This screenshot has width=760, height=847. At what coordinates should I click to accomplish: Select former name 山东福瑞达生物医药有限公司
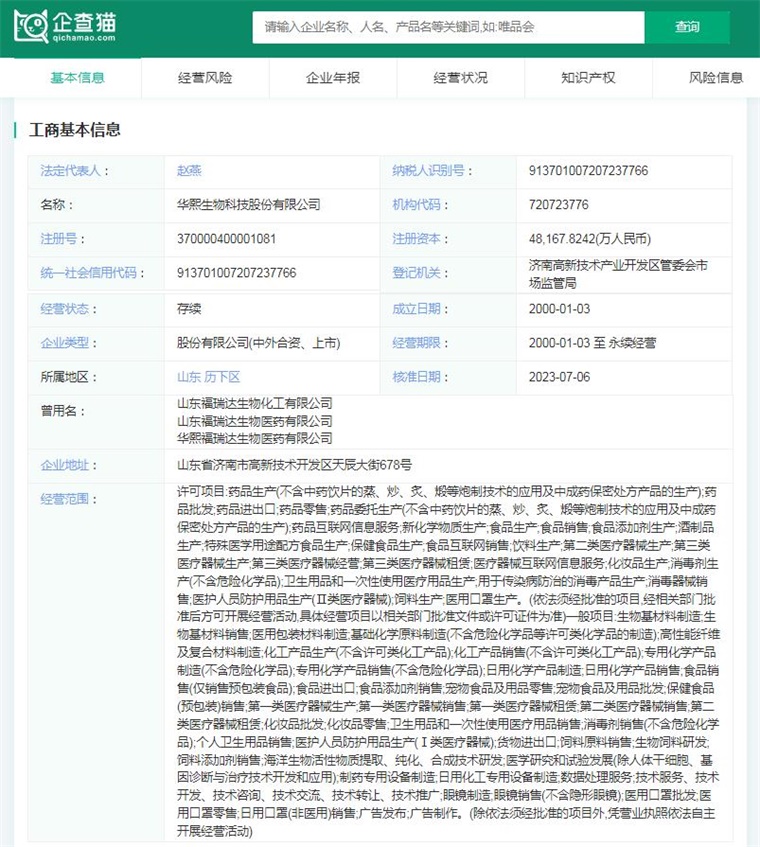(254, 421)
